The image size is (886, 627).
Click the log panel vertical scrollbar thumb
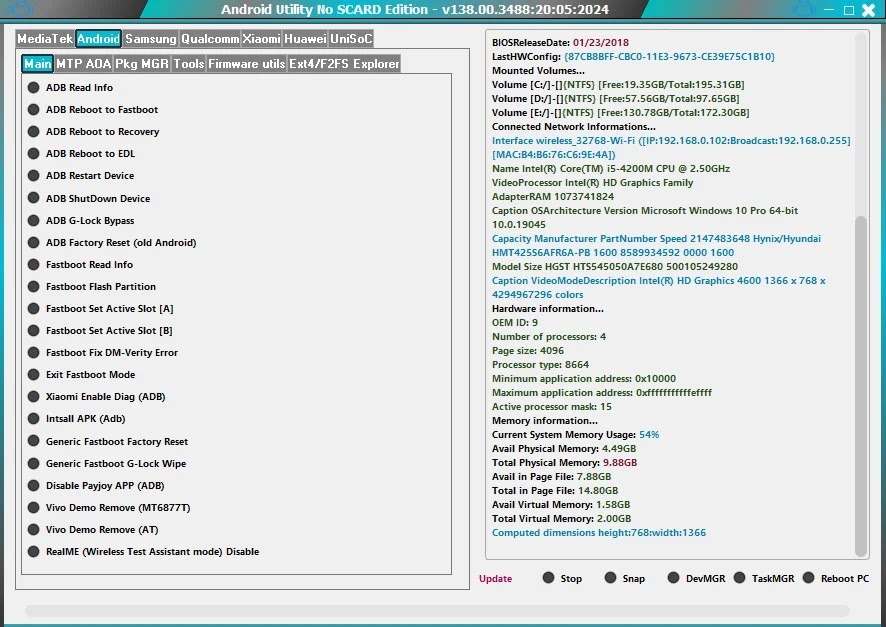(861, 386)
